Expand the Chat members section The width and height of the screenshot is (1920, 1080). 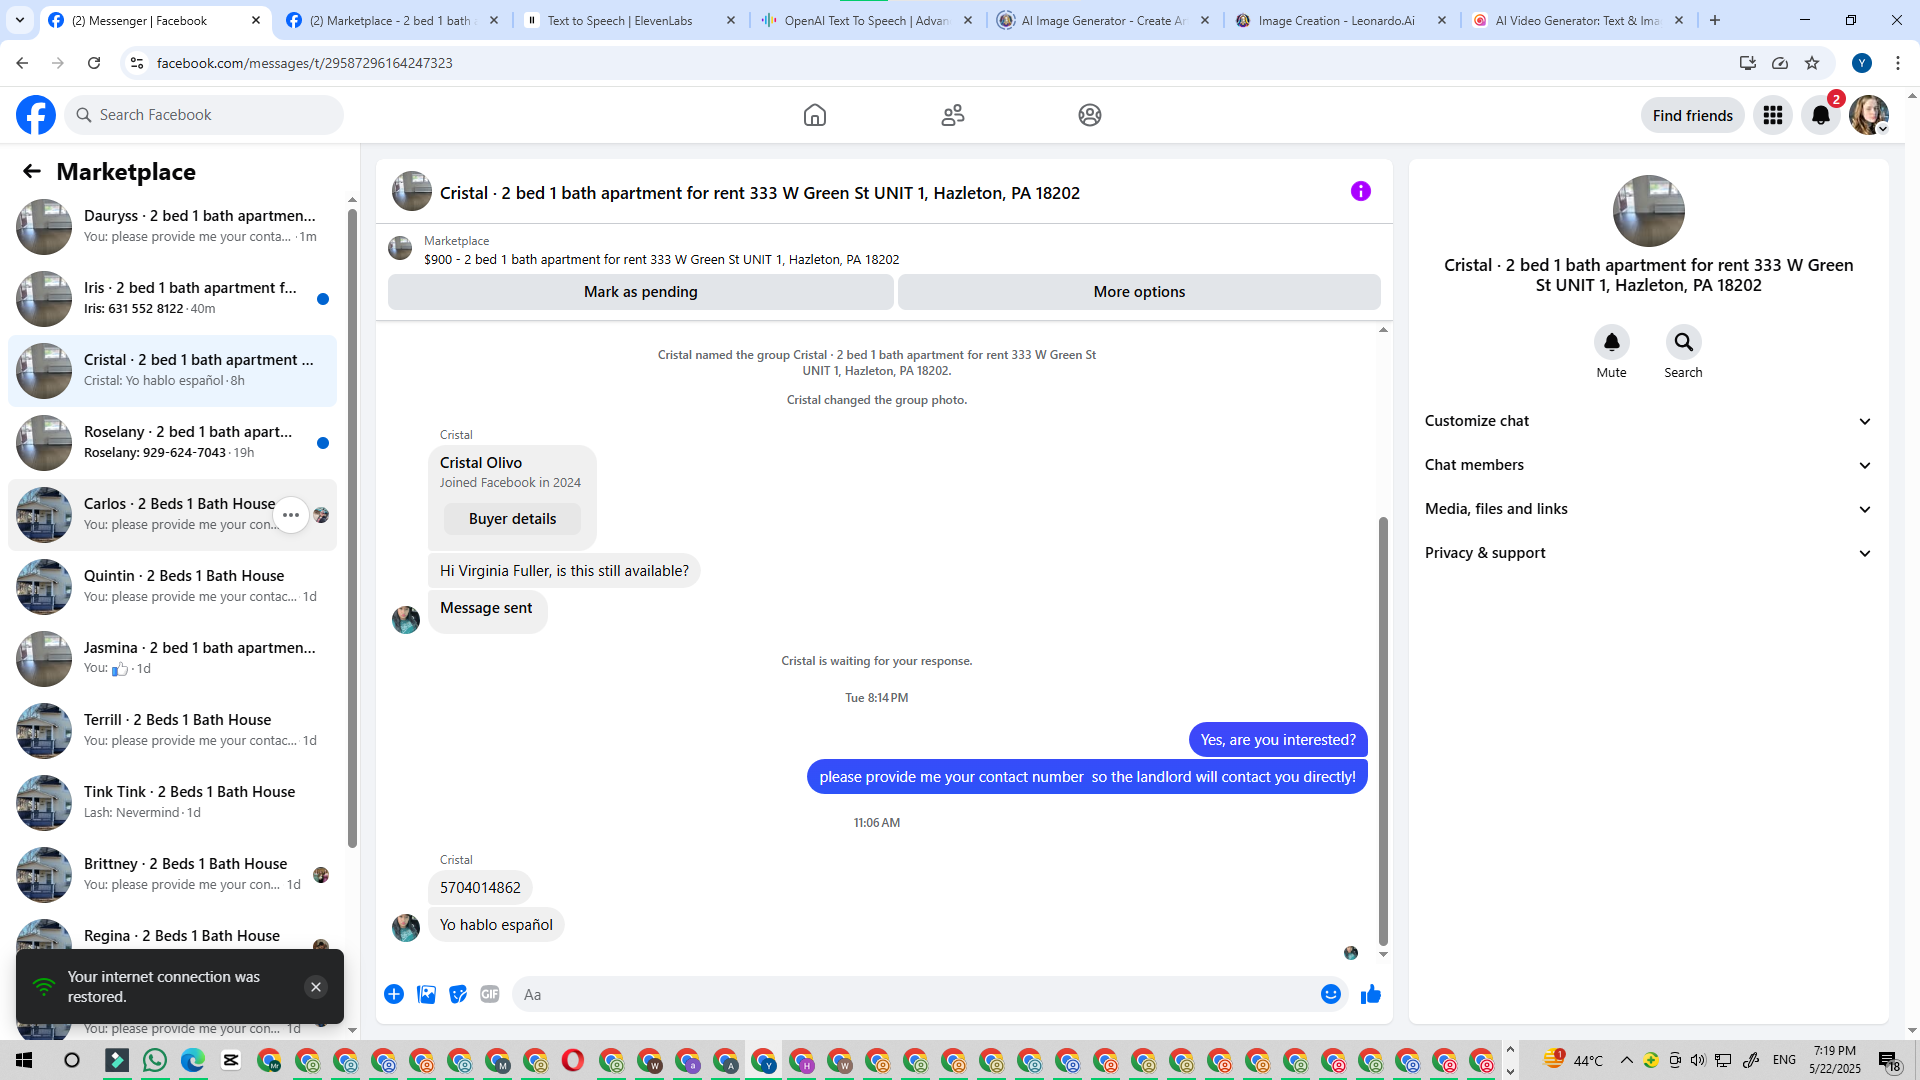(x=1649, y=465)
